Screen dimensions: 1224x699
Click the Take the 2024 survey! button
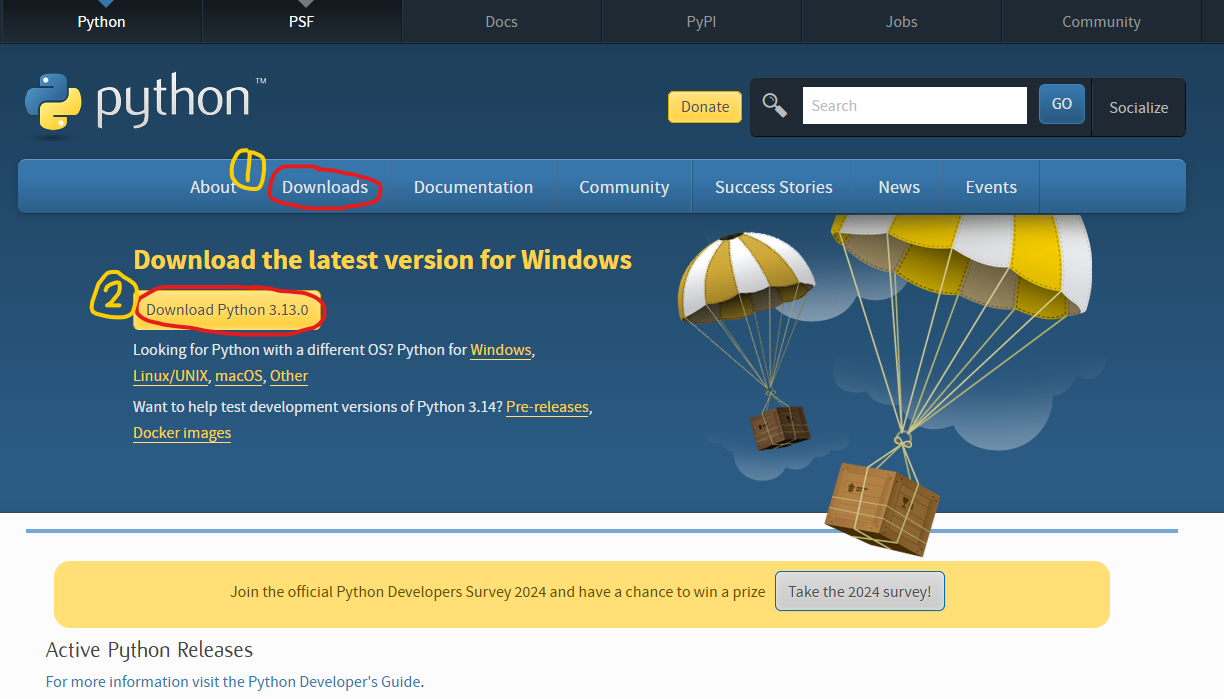860,591
